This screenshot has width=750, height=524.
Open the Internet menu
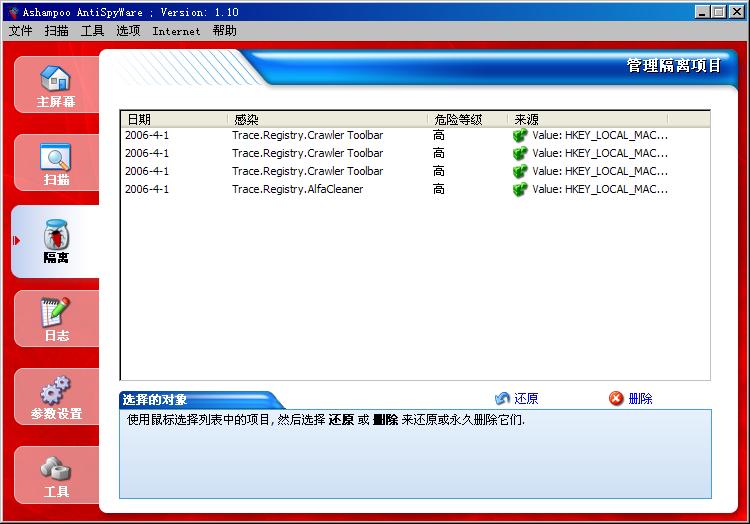(176, 31)
